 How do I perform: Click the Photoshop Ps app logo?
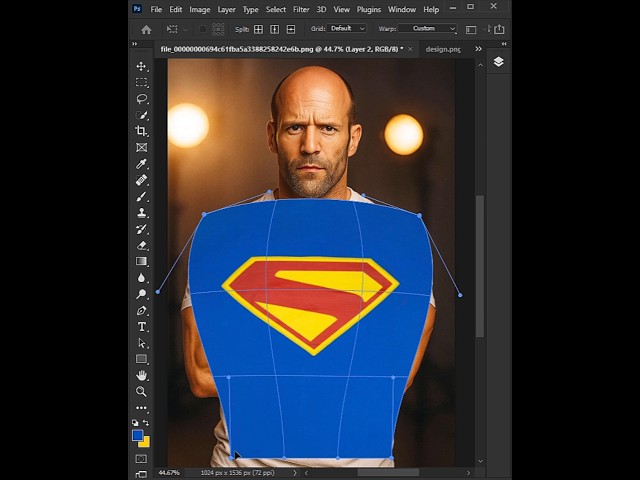[x=138, y=9]
